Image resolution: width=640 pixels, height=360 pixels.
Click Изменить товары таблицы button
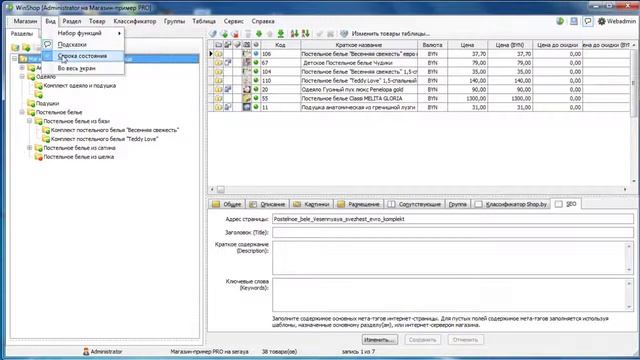(385, 34)
